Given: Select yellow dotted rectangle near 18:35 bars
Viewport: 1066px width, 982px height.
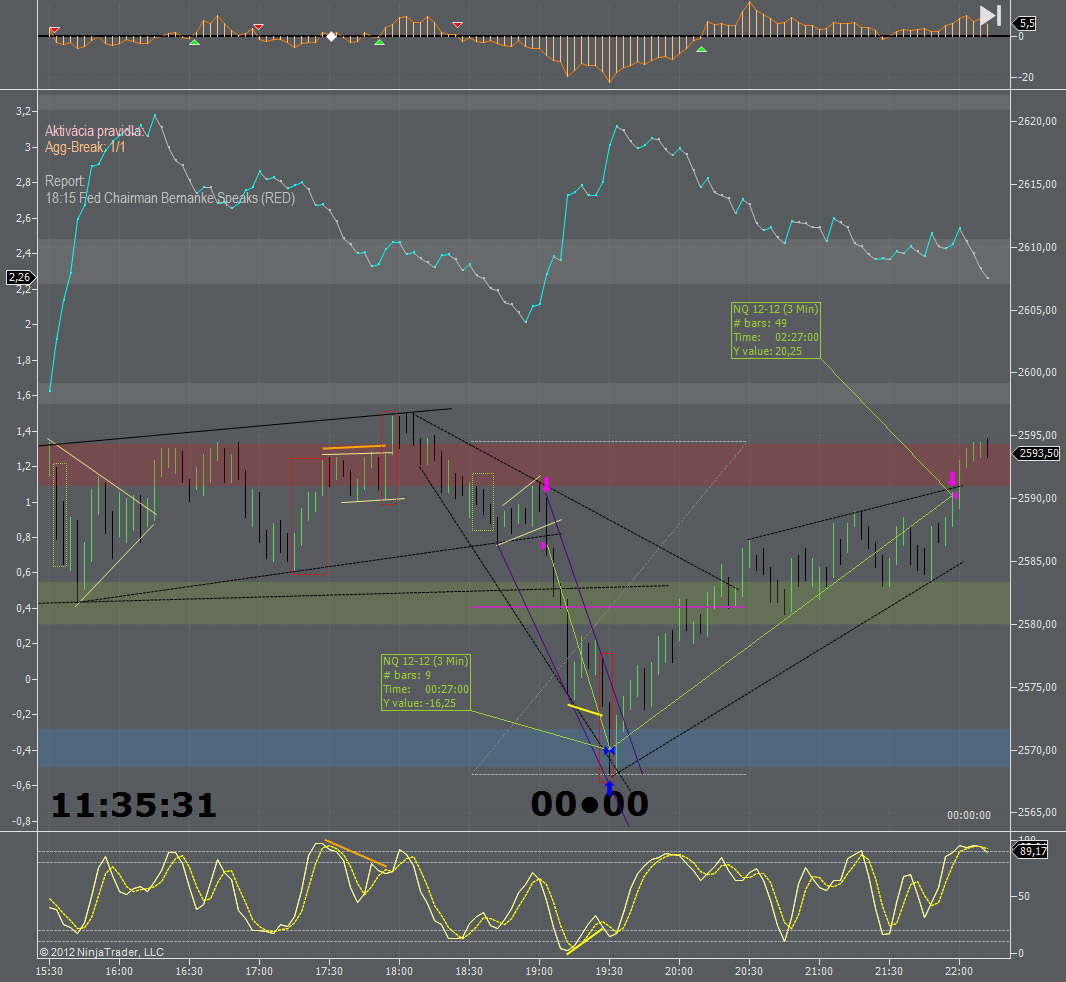Looking at the screenshot, I should 483,502.
